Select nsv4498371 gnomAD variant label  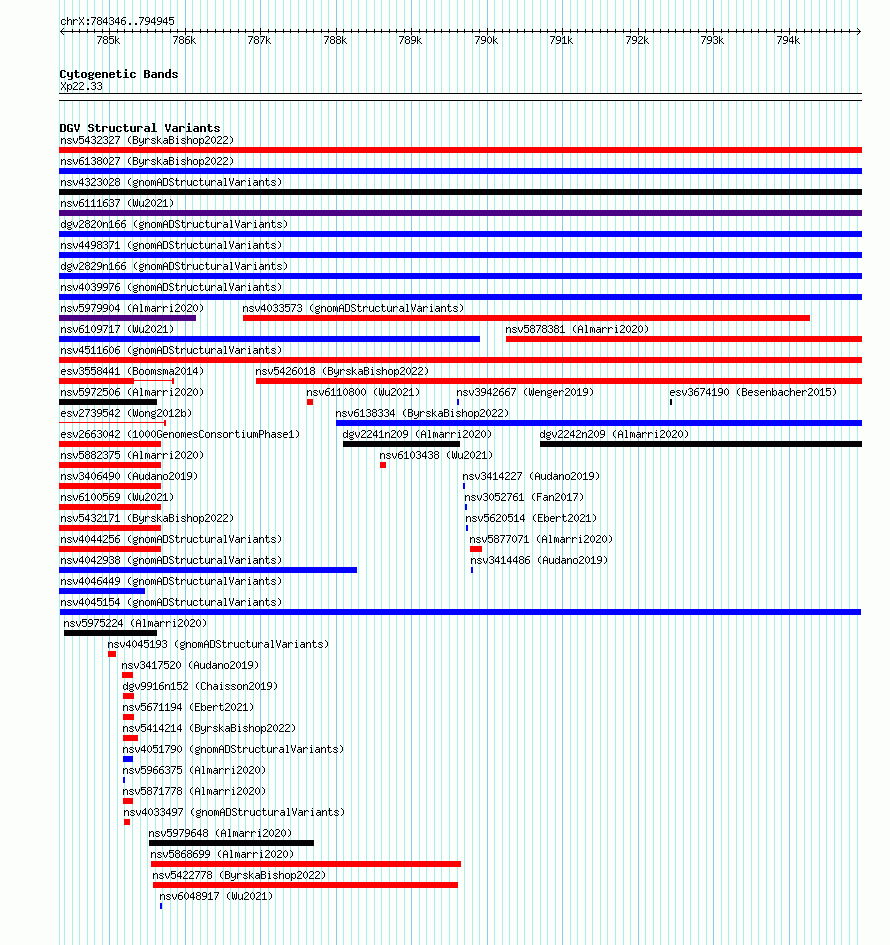171,245
